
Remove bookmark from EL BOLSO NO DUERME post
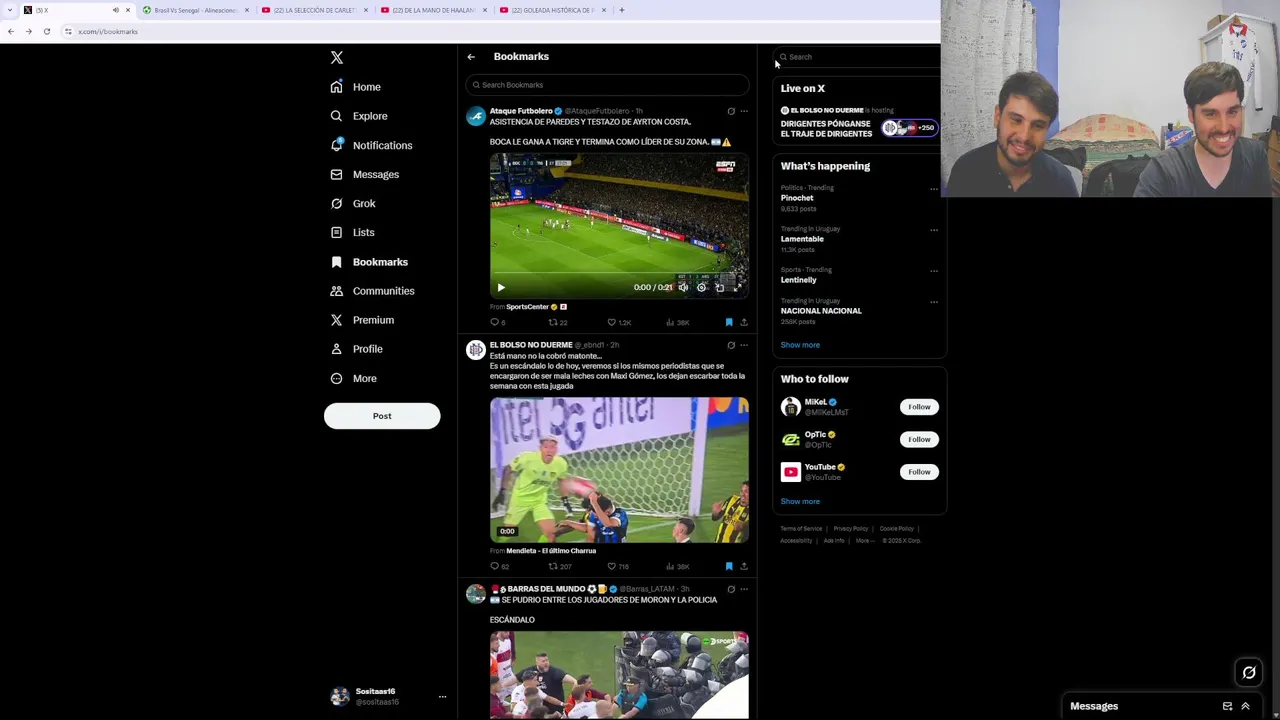[729, 567]
